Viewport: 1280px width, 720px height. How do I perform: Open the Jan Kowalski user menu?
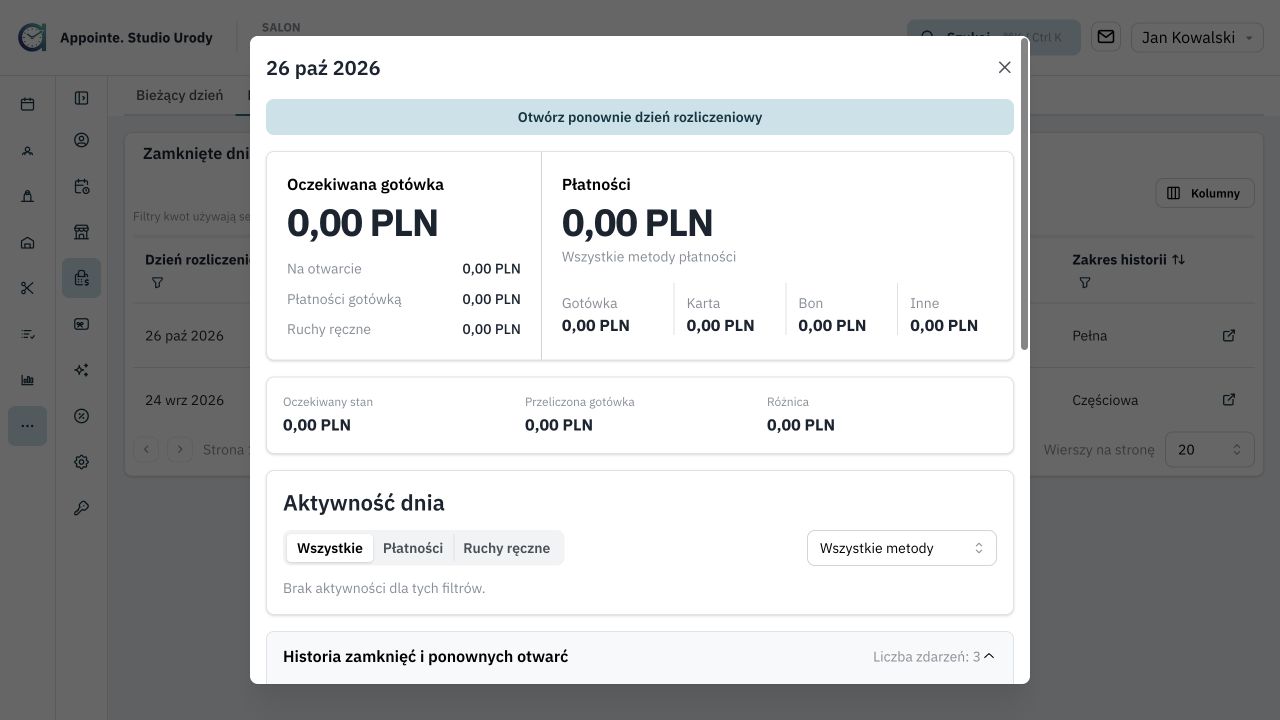[x=1197, y=37]
